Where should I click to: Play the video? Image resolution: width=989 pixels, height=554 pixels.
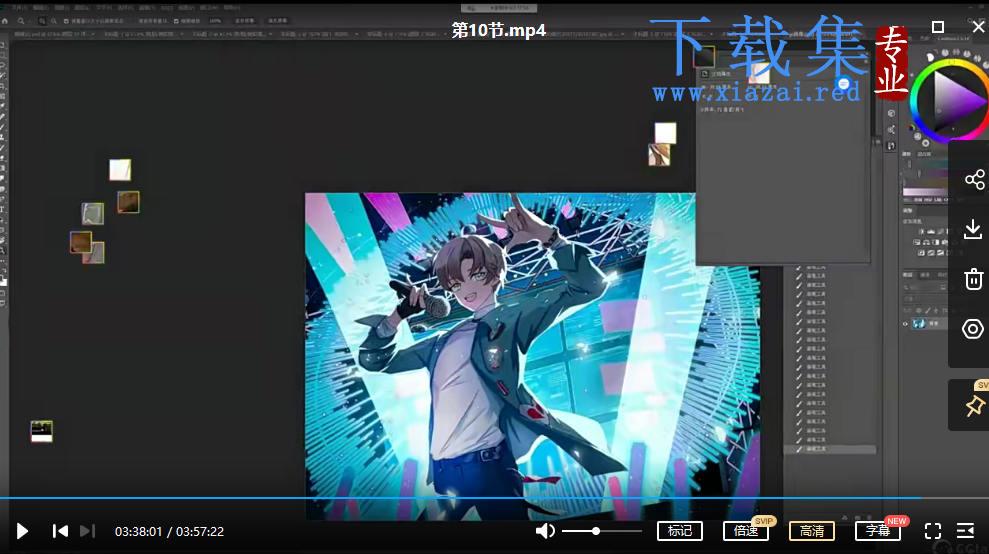22,531
